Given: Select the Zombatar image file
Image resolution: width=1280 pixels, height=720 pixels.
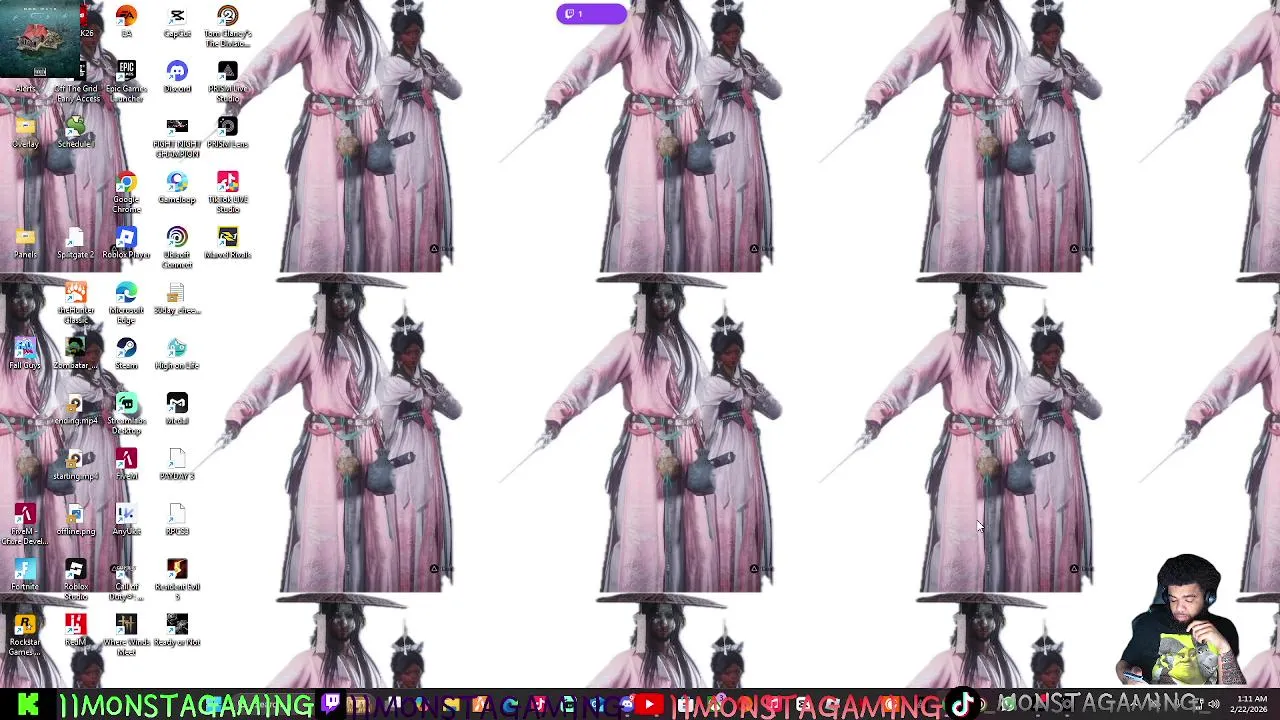Looking at the screenshot, I should [75, 353].
